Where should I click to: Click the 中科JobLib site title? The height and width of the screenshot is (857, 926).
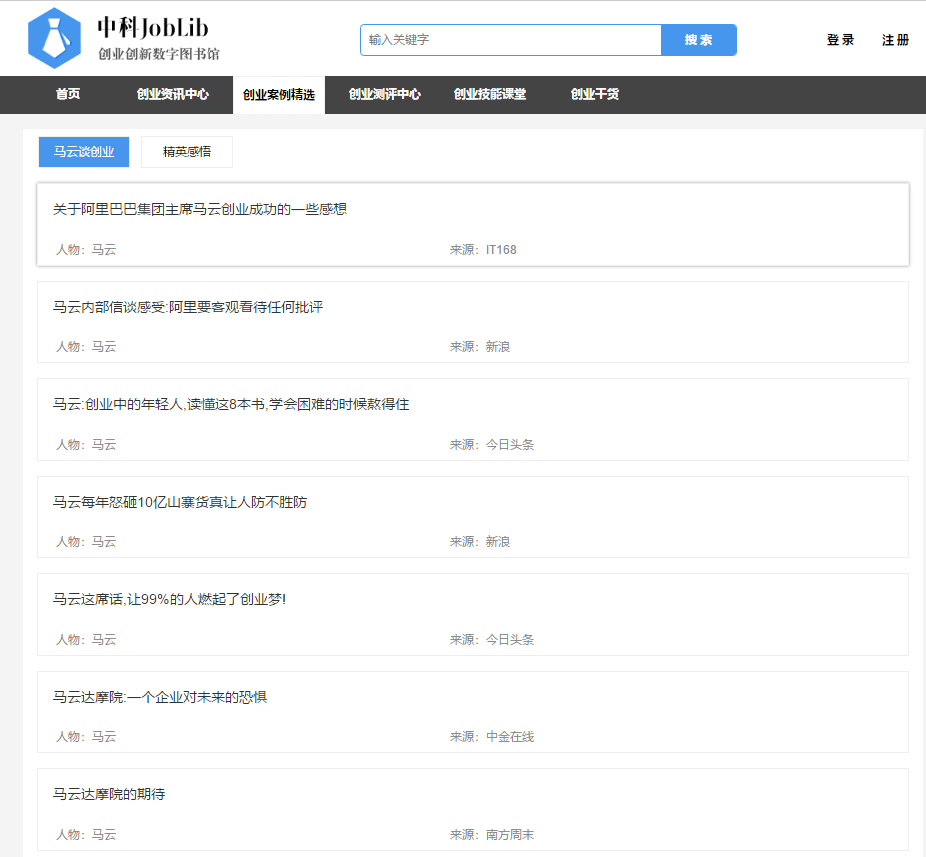coord(153,28)
